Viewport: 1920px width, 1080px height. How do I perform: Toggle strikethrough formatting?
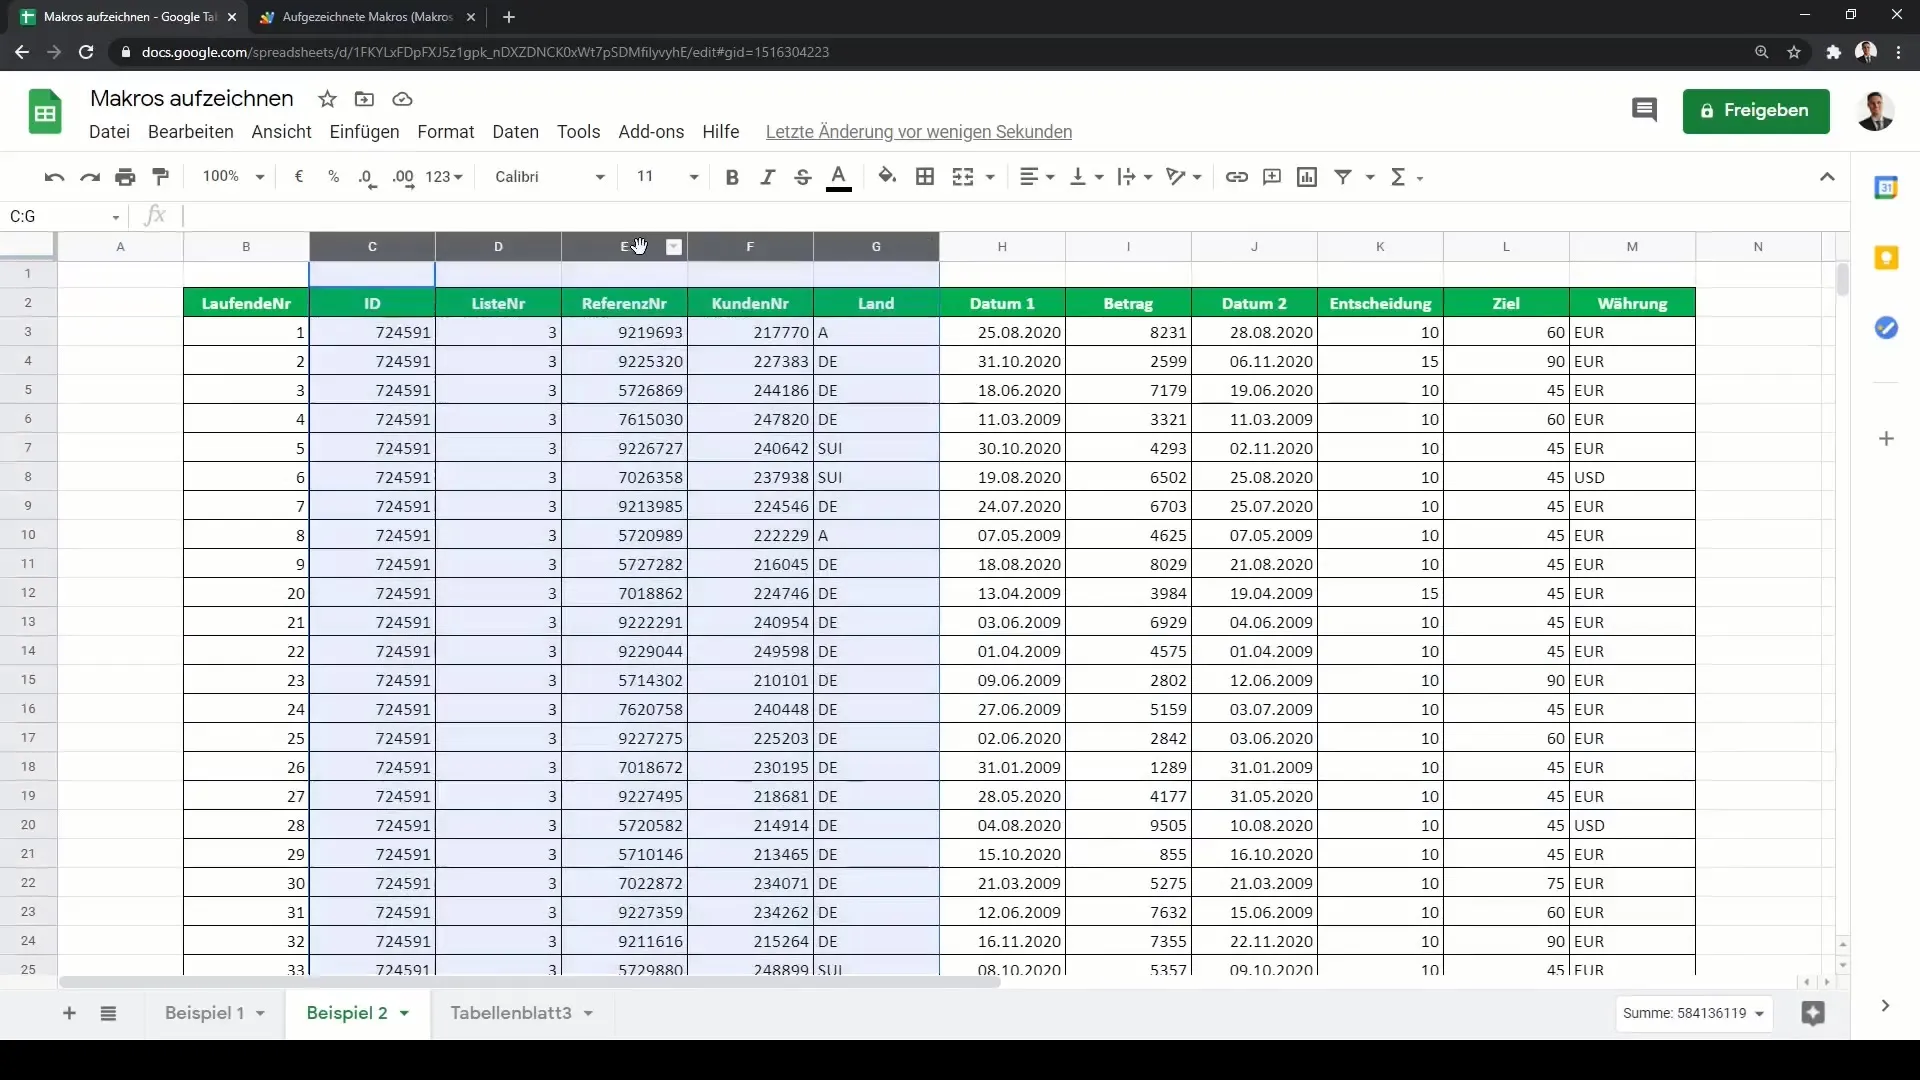click(x=802, y=177)
